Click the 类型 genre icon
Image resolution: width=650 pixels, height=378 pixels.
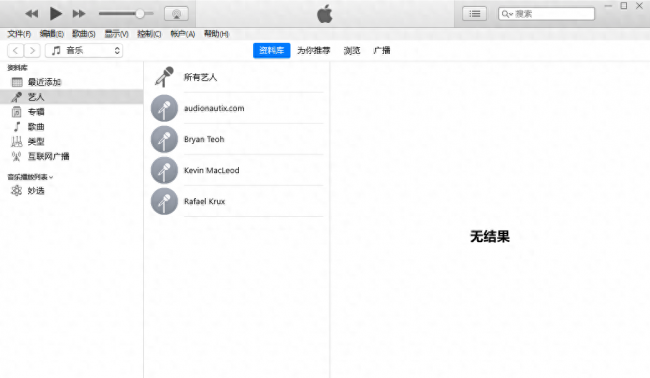click(x=17, y=142)
